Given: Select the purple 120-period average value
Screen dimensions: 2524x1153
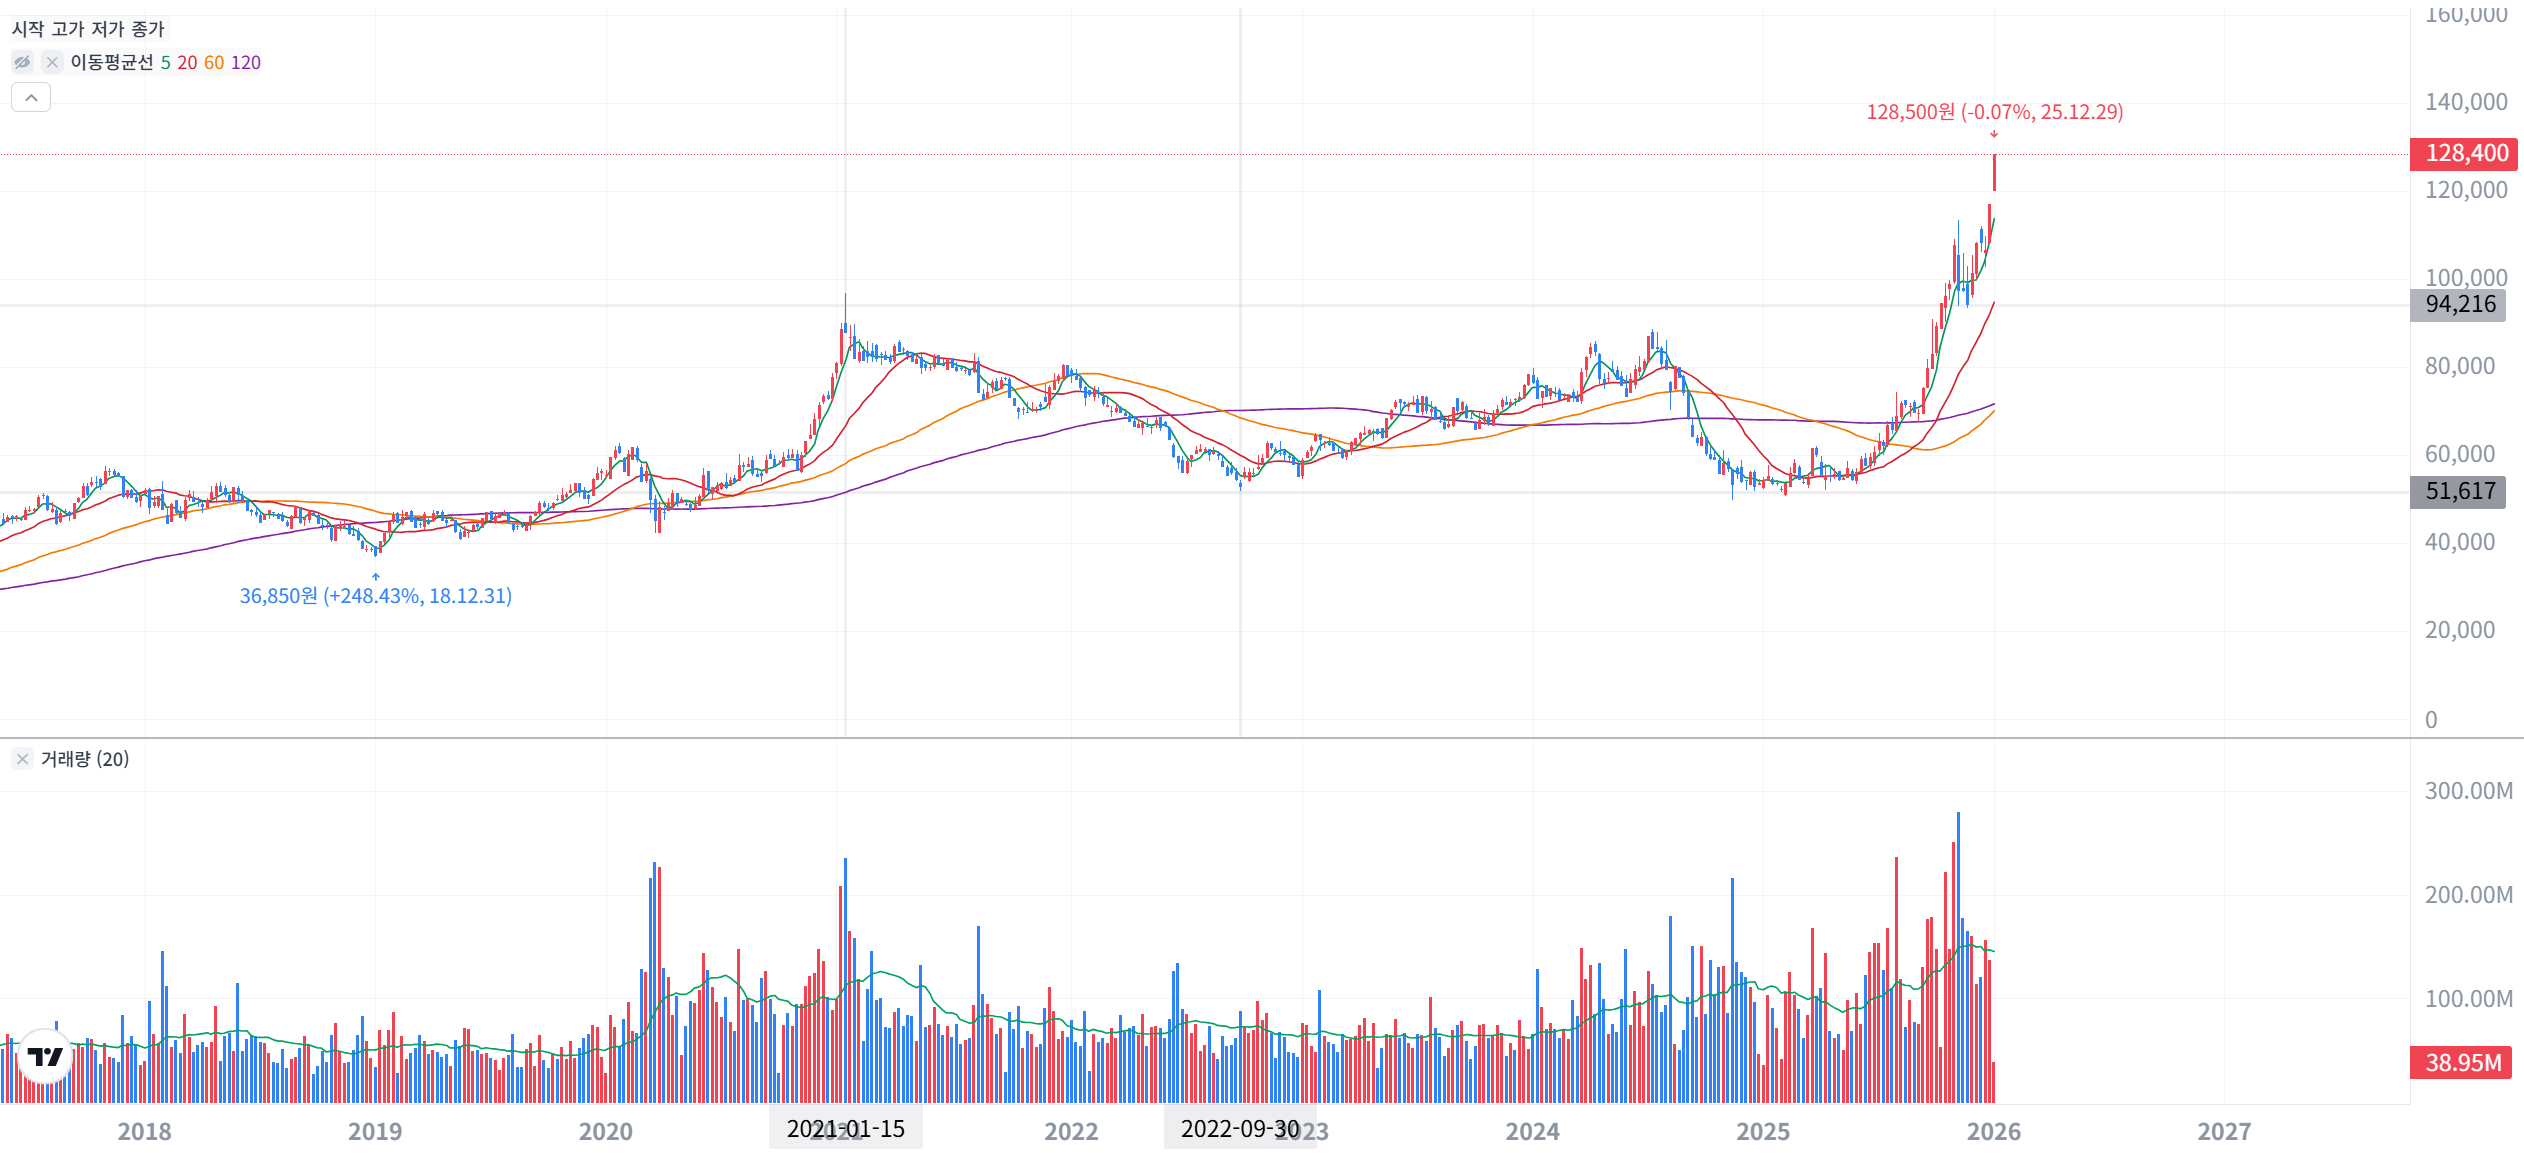Looking at the screenshot, I should (246, 62).
